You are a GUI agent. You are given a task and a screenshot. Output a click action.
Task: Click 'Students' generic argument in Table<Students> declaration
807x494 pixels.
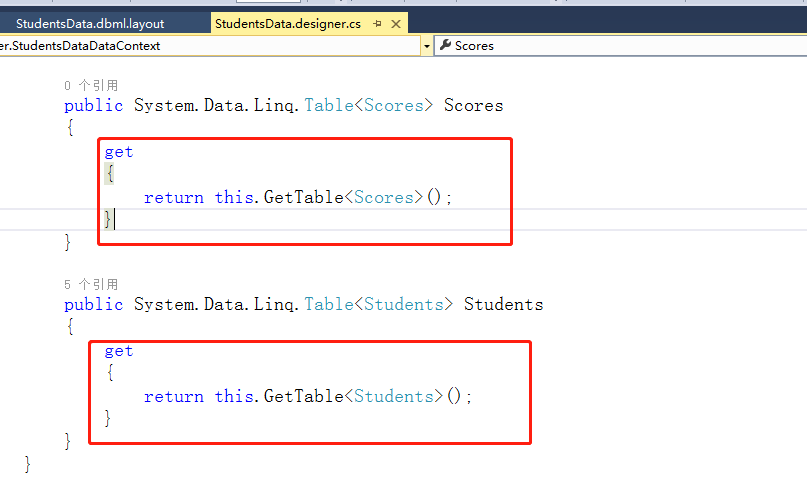(x=404, y=305)
